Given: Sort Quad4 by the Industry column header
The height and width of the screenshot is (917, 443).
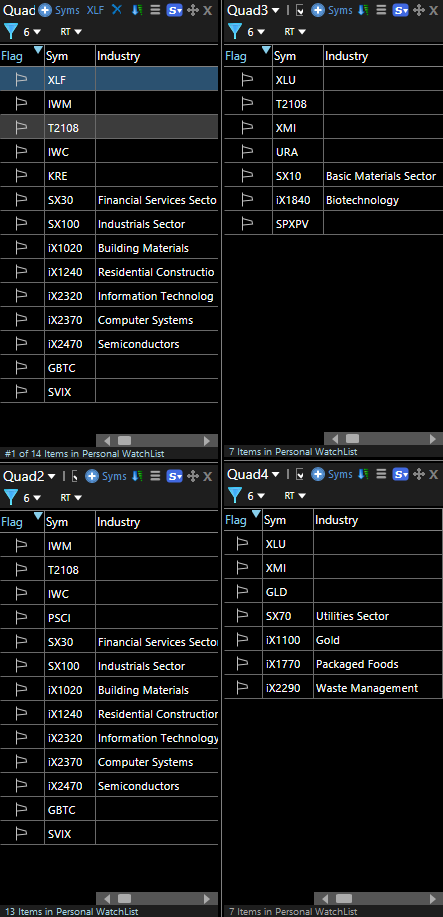Looking at the screenshot, I should (377, 519).
